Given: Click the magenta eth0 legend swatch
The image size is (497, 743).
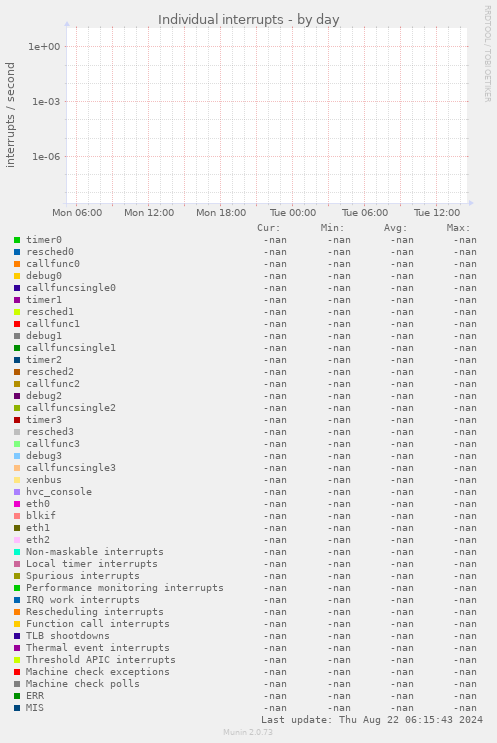Looking at the screenshot, I should point(17,504).
